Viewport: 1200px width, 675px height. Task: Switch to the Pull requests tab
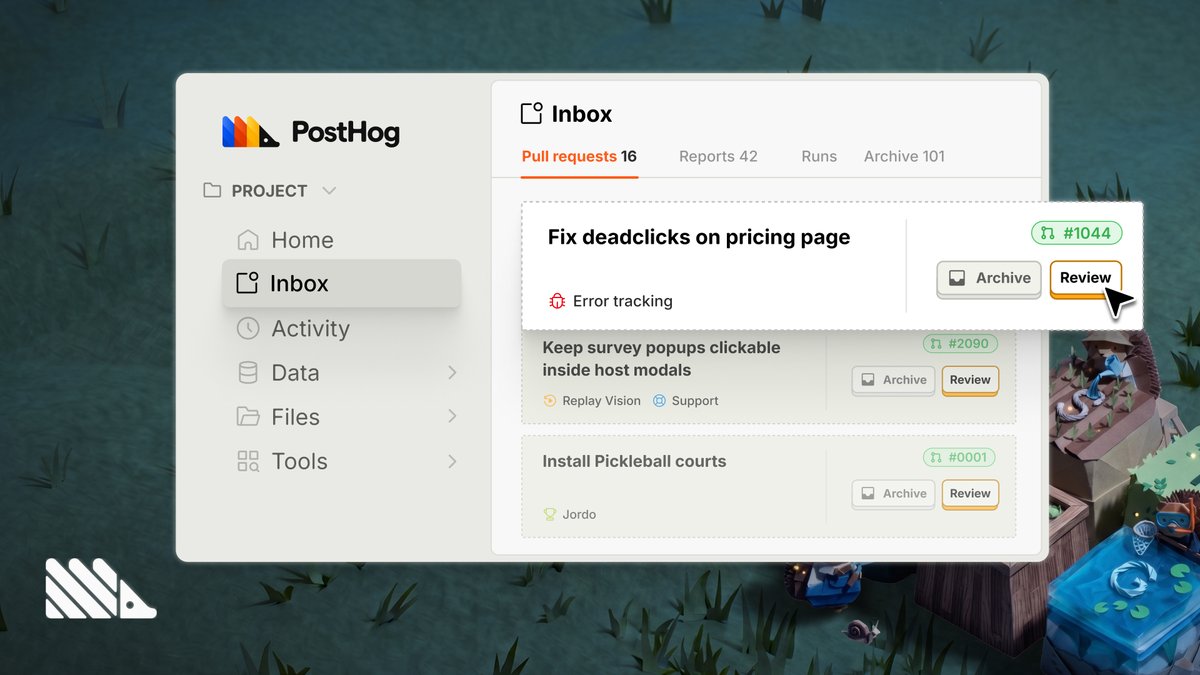[579, 156]
